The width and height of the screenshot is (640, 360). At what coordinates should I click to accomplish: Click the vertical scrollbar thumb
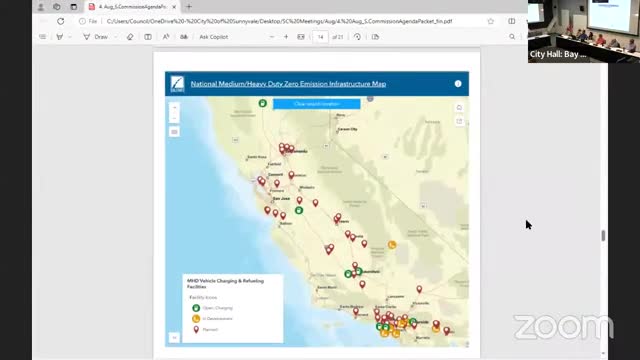click(603, 236)
